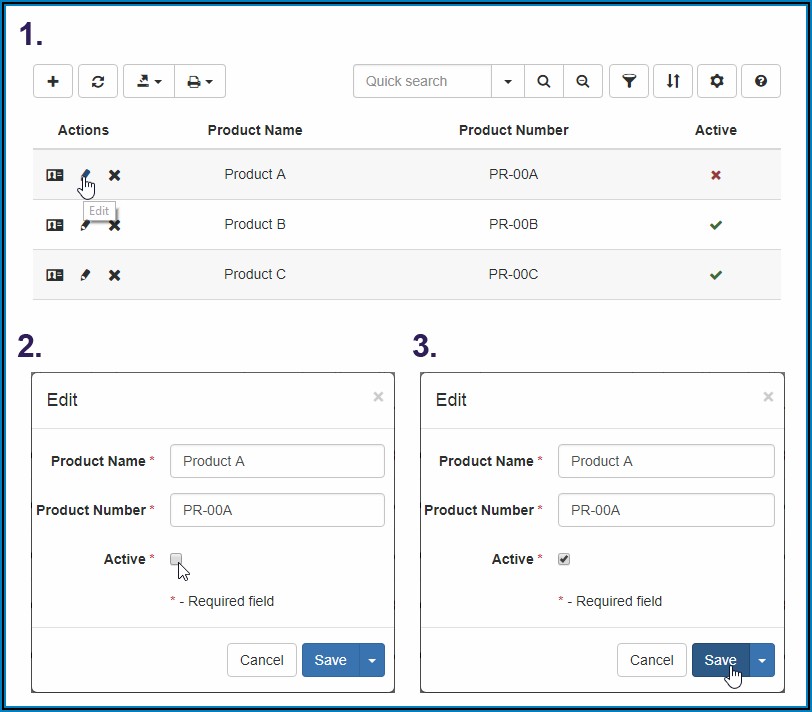Check the unchecked Active checkbox in Edit dialog
Image resolution: width=812 pixels, height=712 pixels.
tap(176, 559)
